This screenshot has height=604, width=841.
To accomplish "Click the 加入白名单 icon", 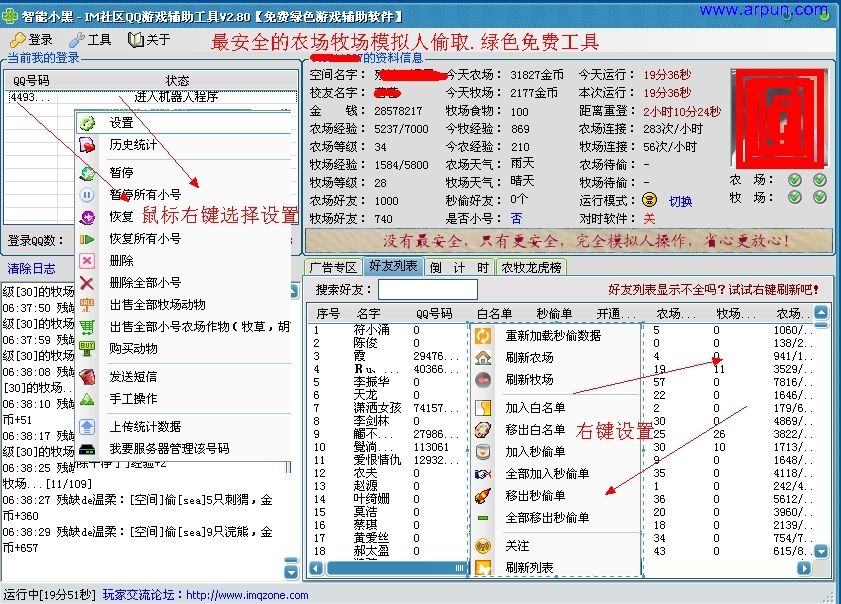I will coord(483,408).
